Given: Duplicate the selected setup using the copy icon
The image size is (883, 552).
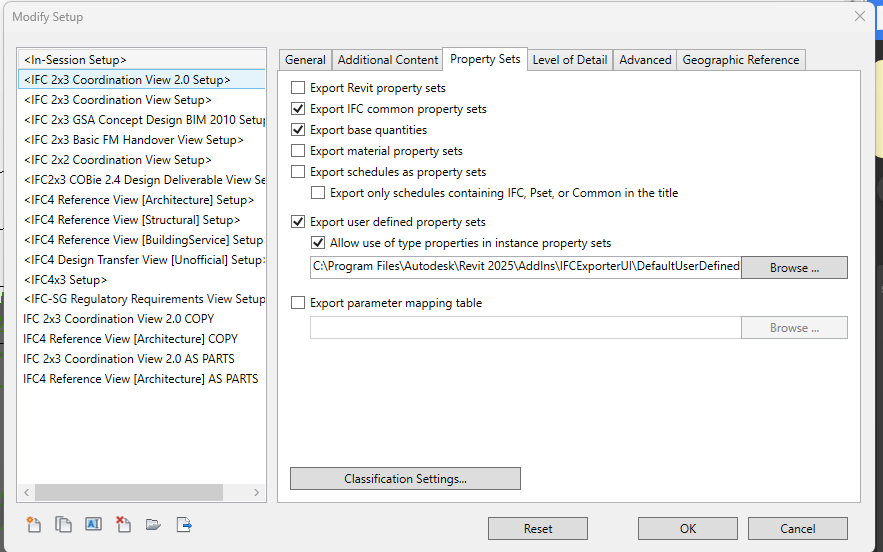Looking at the screenshot, I should click(x=63, y=524).
